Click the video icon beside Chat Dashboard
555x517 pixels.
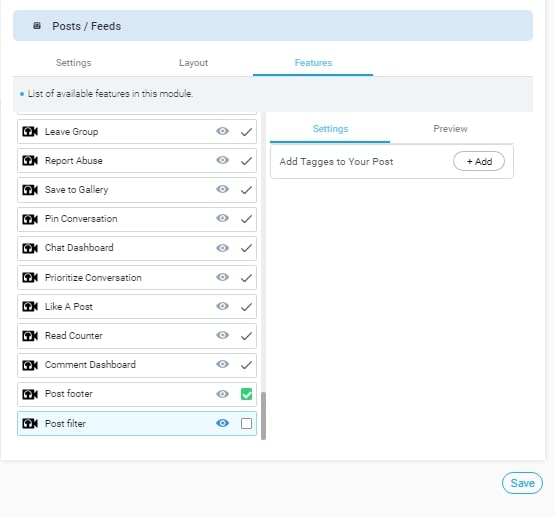30,248
